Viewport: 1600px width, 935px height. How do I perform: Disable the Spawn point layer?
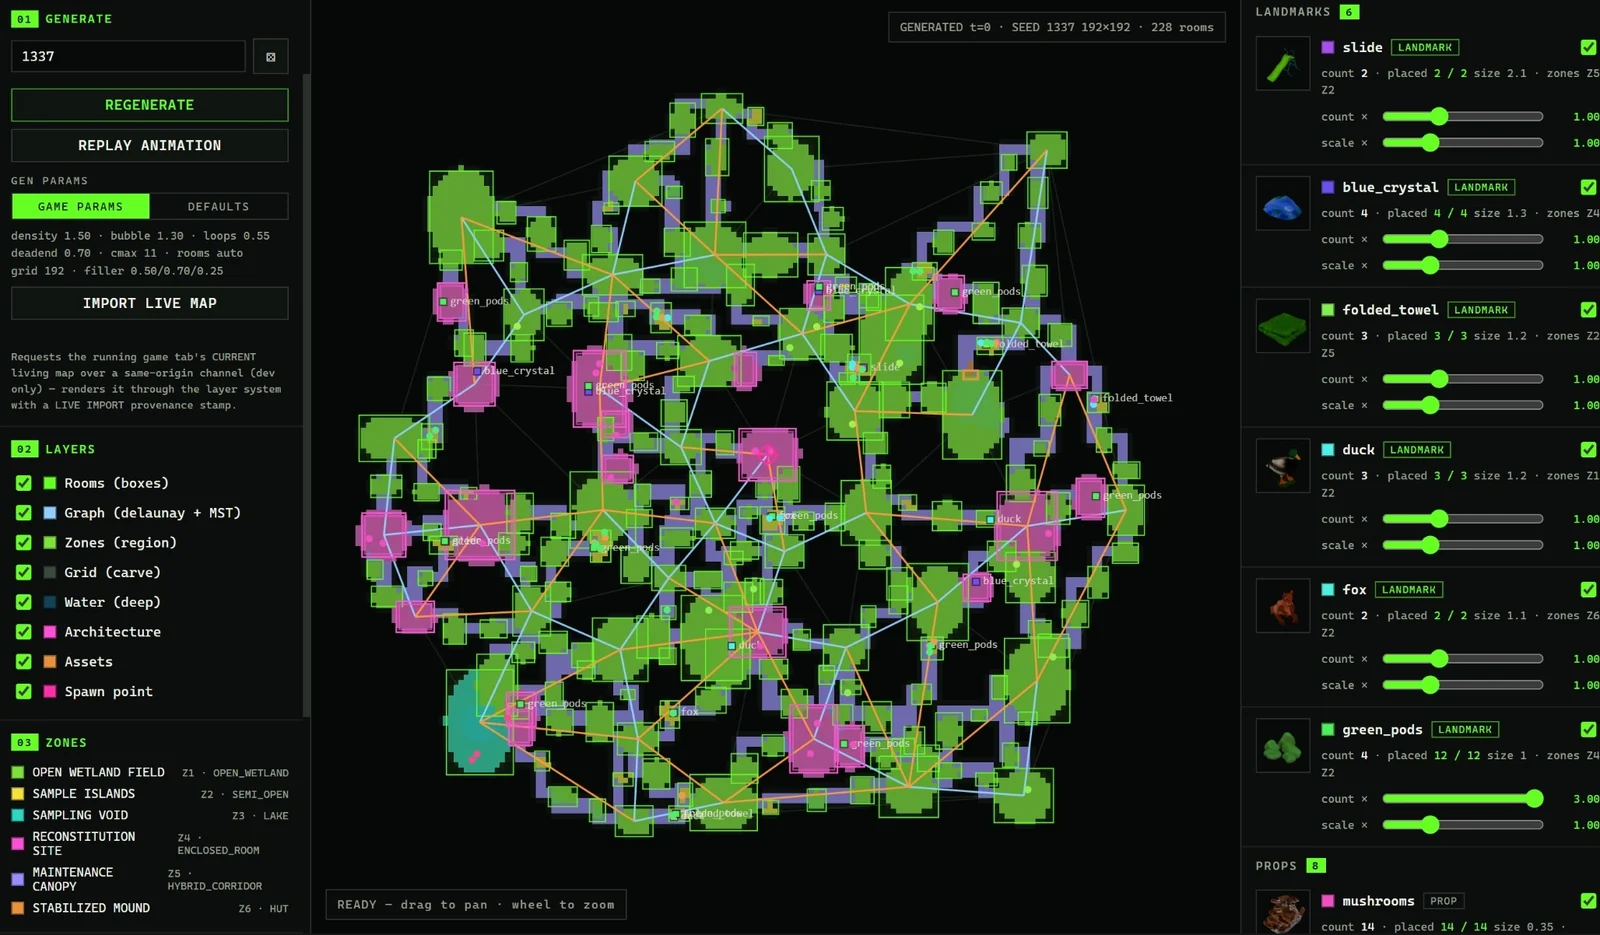click(x=24, y=691)
